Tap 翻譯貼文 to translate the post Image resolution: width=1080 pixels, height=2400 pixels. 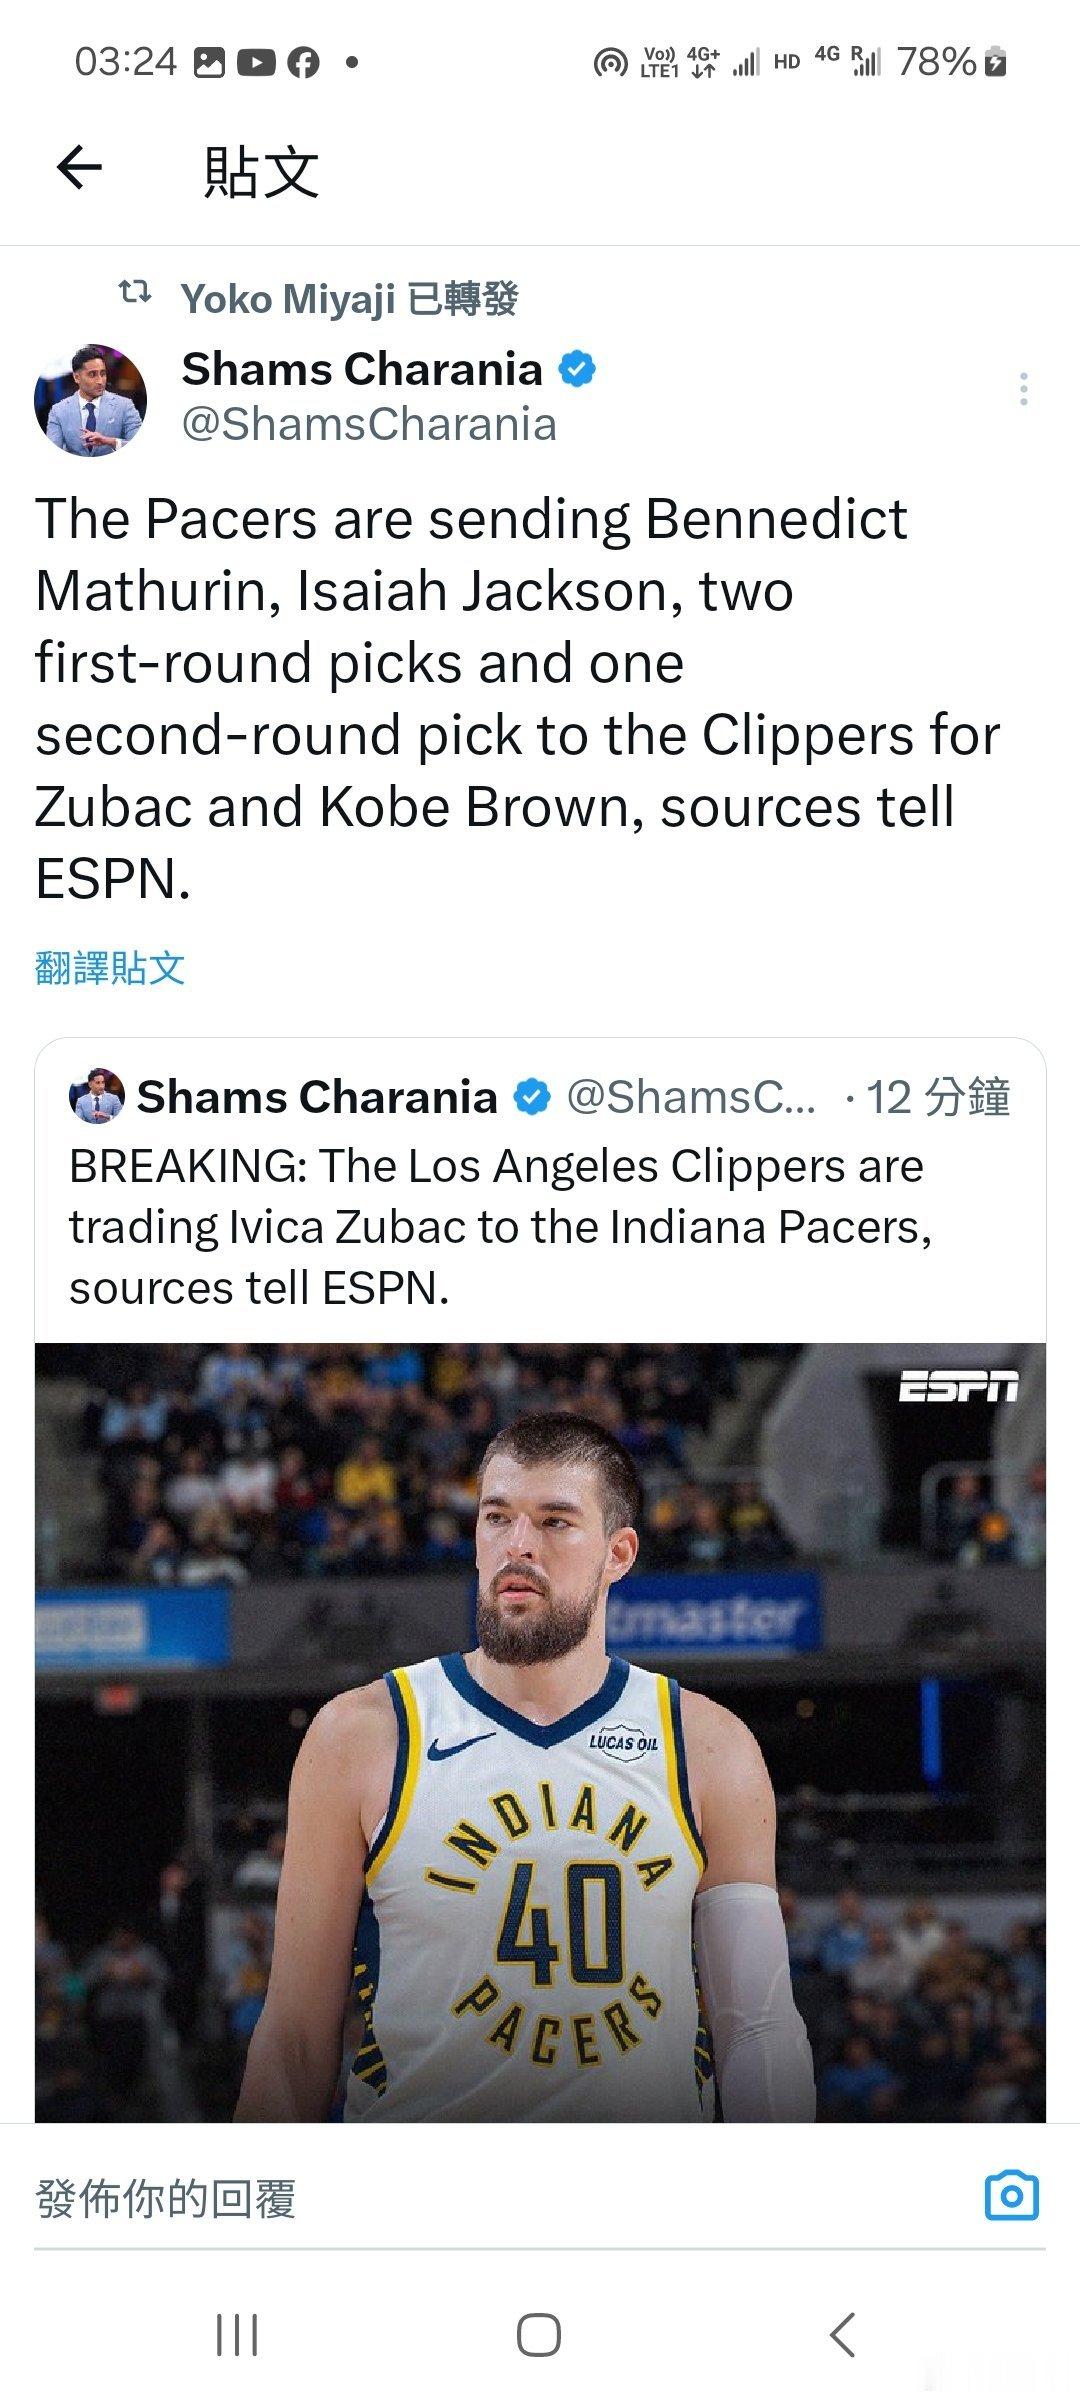pyautogui.click(x=110, y=968)
